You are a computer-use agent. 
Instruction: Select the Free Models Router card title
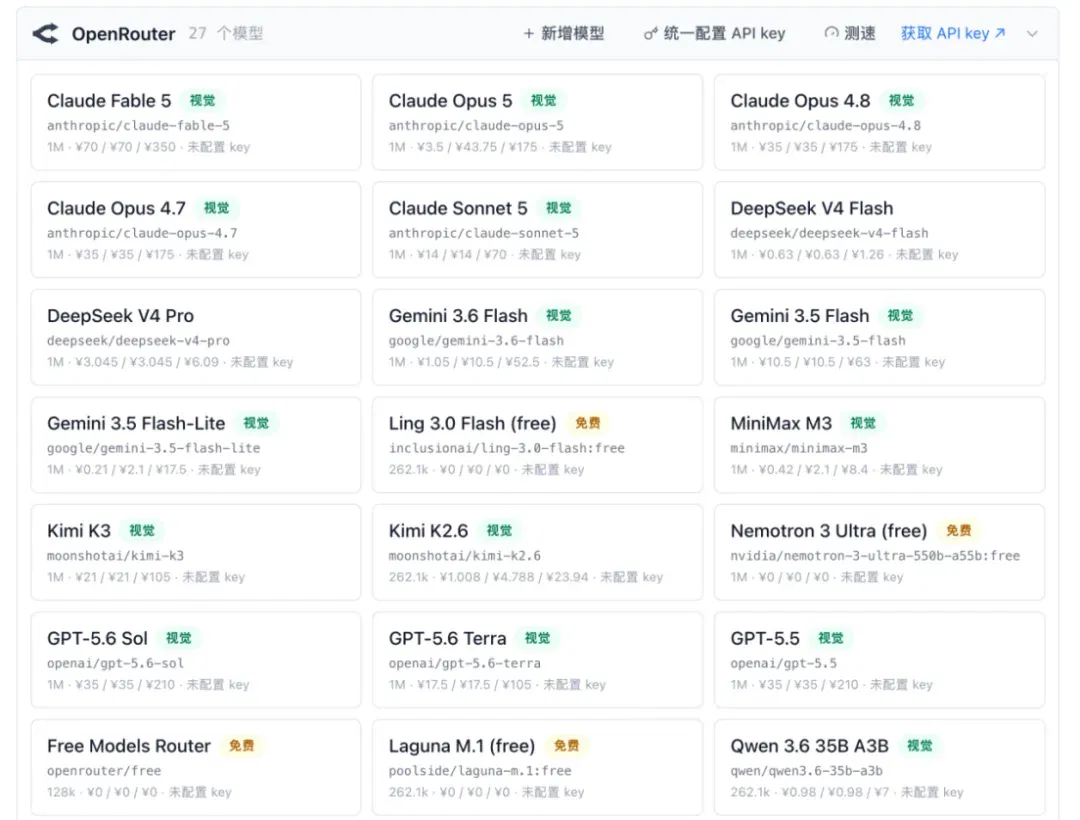129,746
